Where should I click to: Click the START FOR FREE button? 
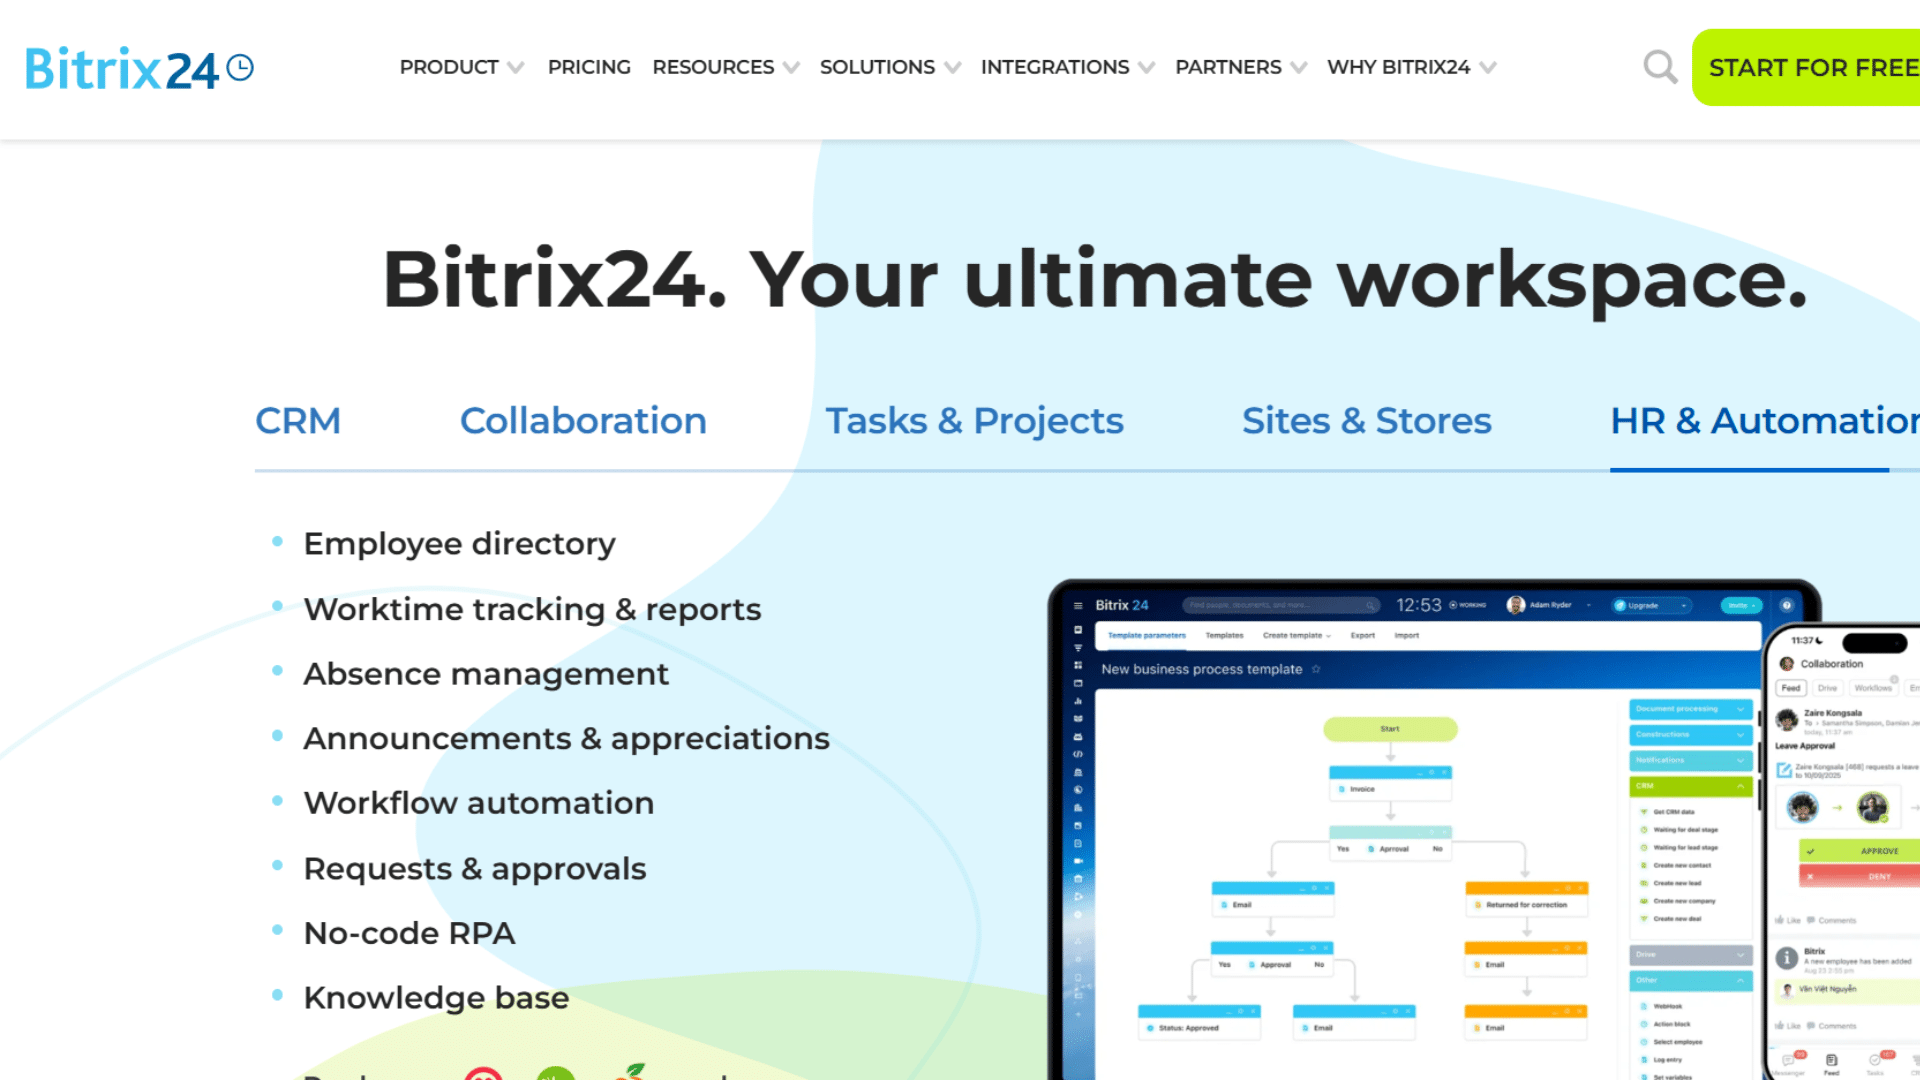pos(1806,67)
